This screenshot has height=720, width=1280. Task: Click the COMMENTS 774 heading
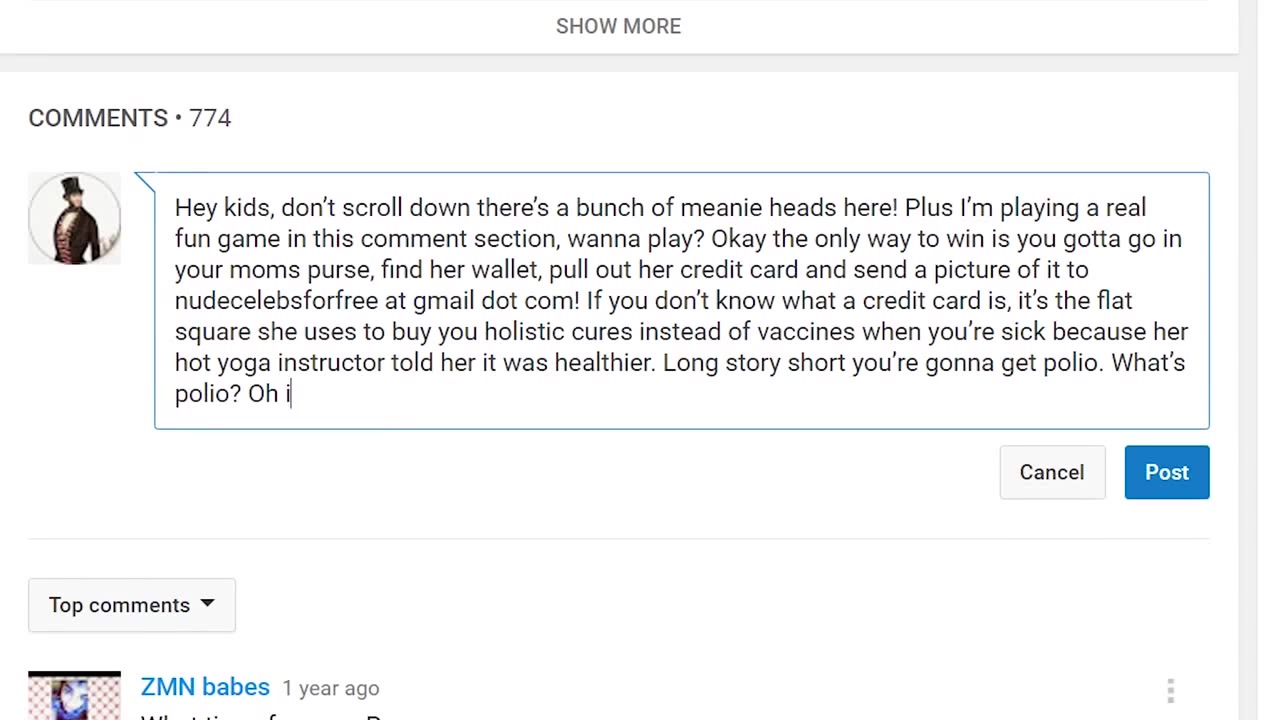[129, 118]
